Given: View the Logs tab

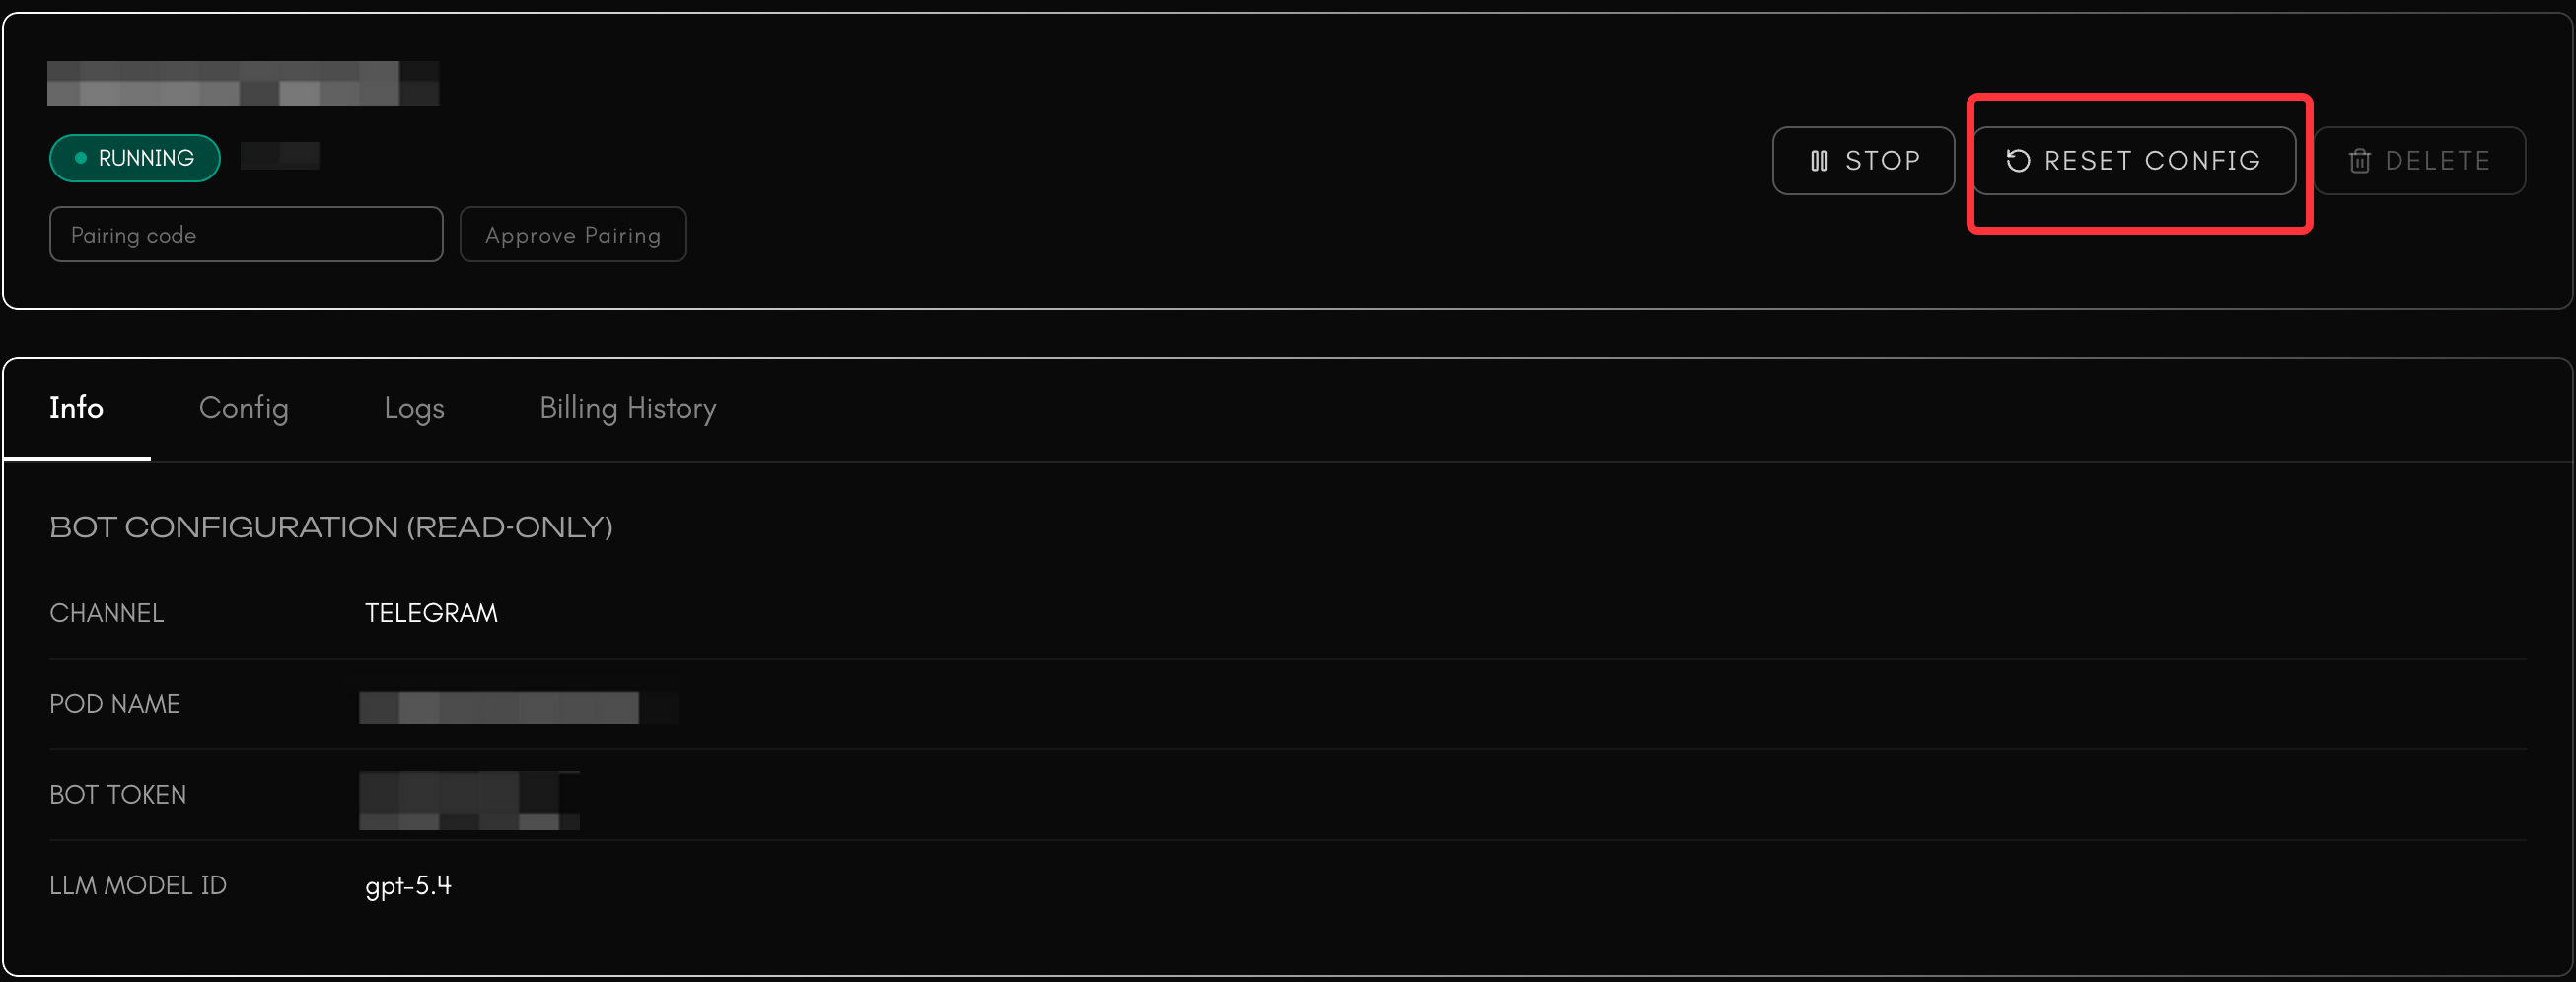Looking at the screenshot, I should 414,408.
